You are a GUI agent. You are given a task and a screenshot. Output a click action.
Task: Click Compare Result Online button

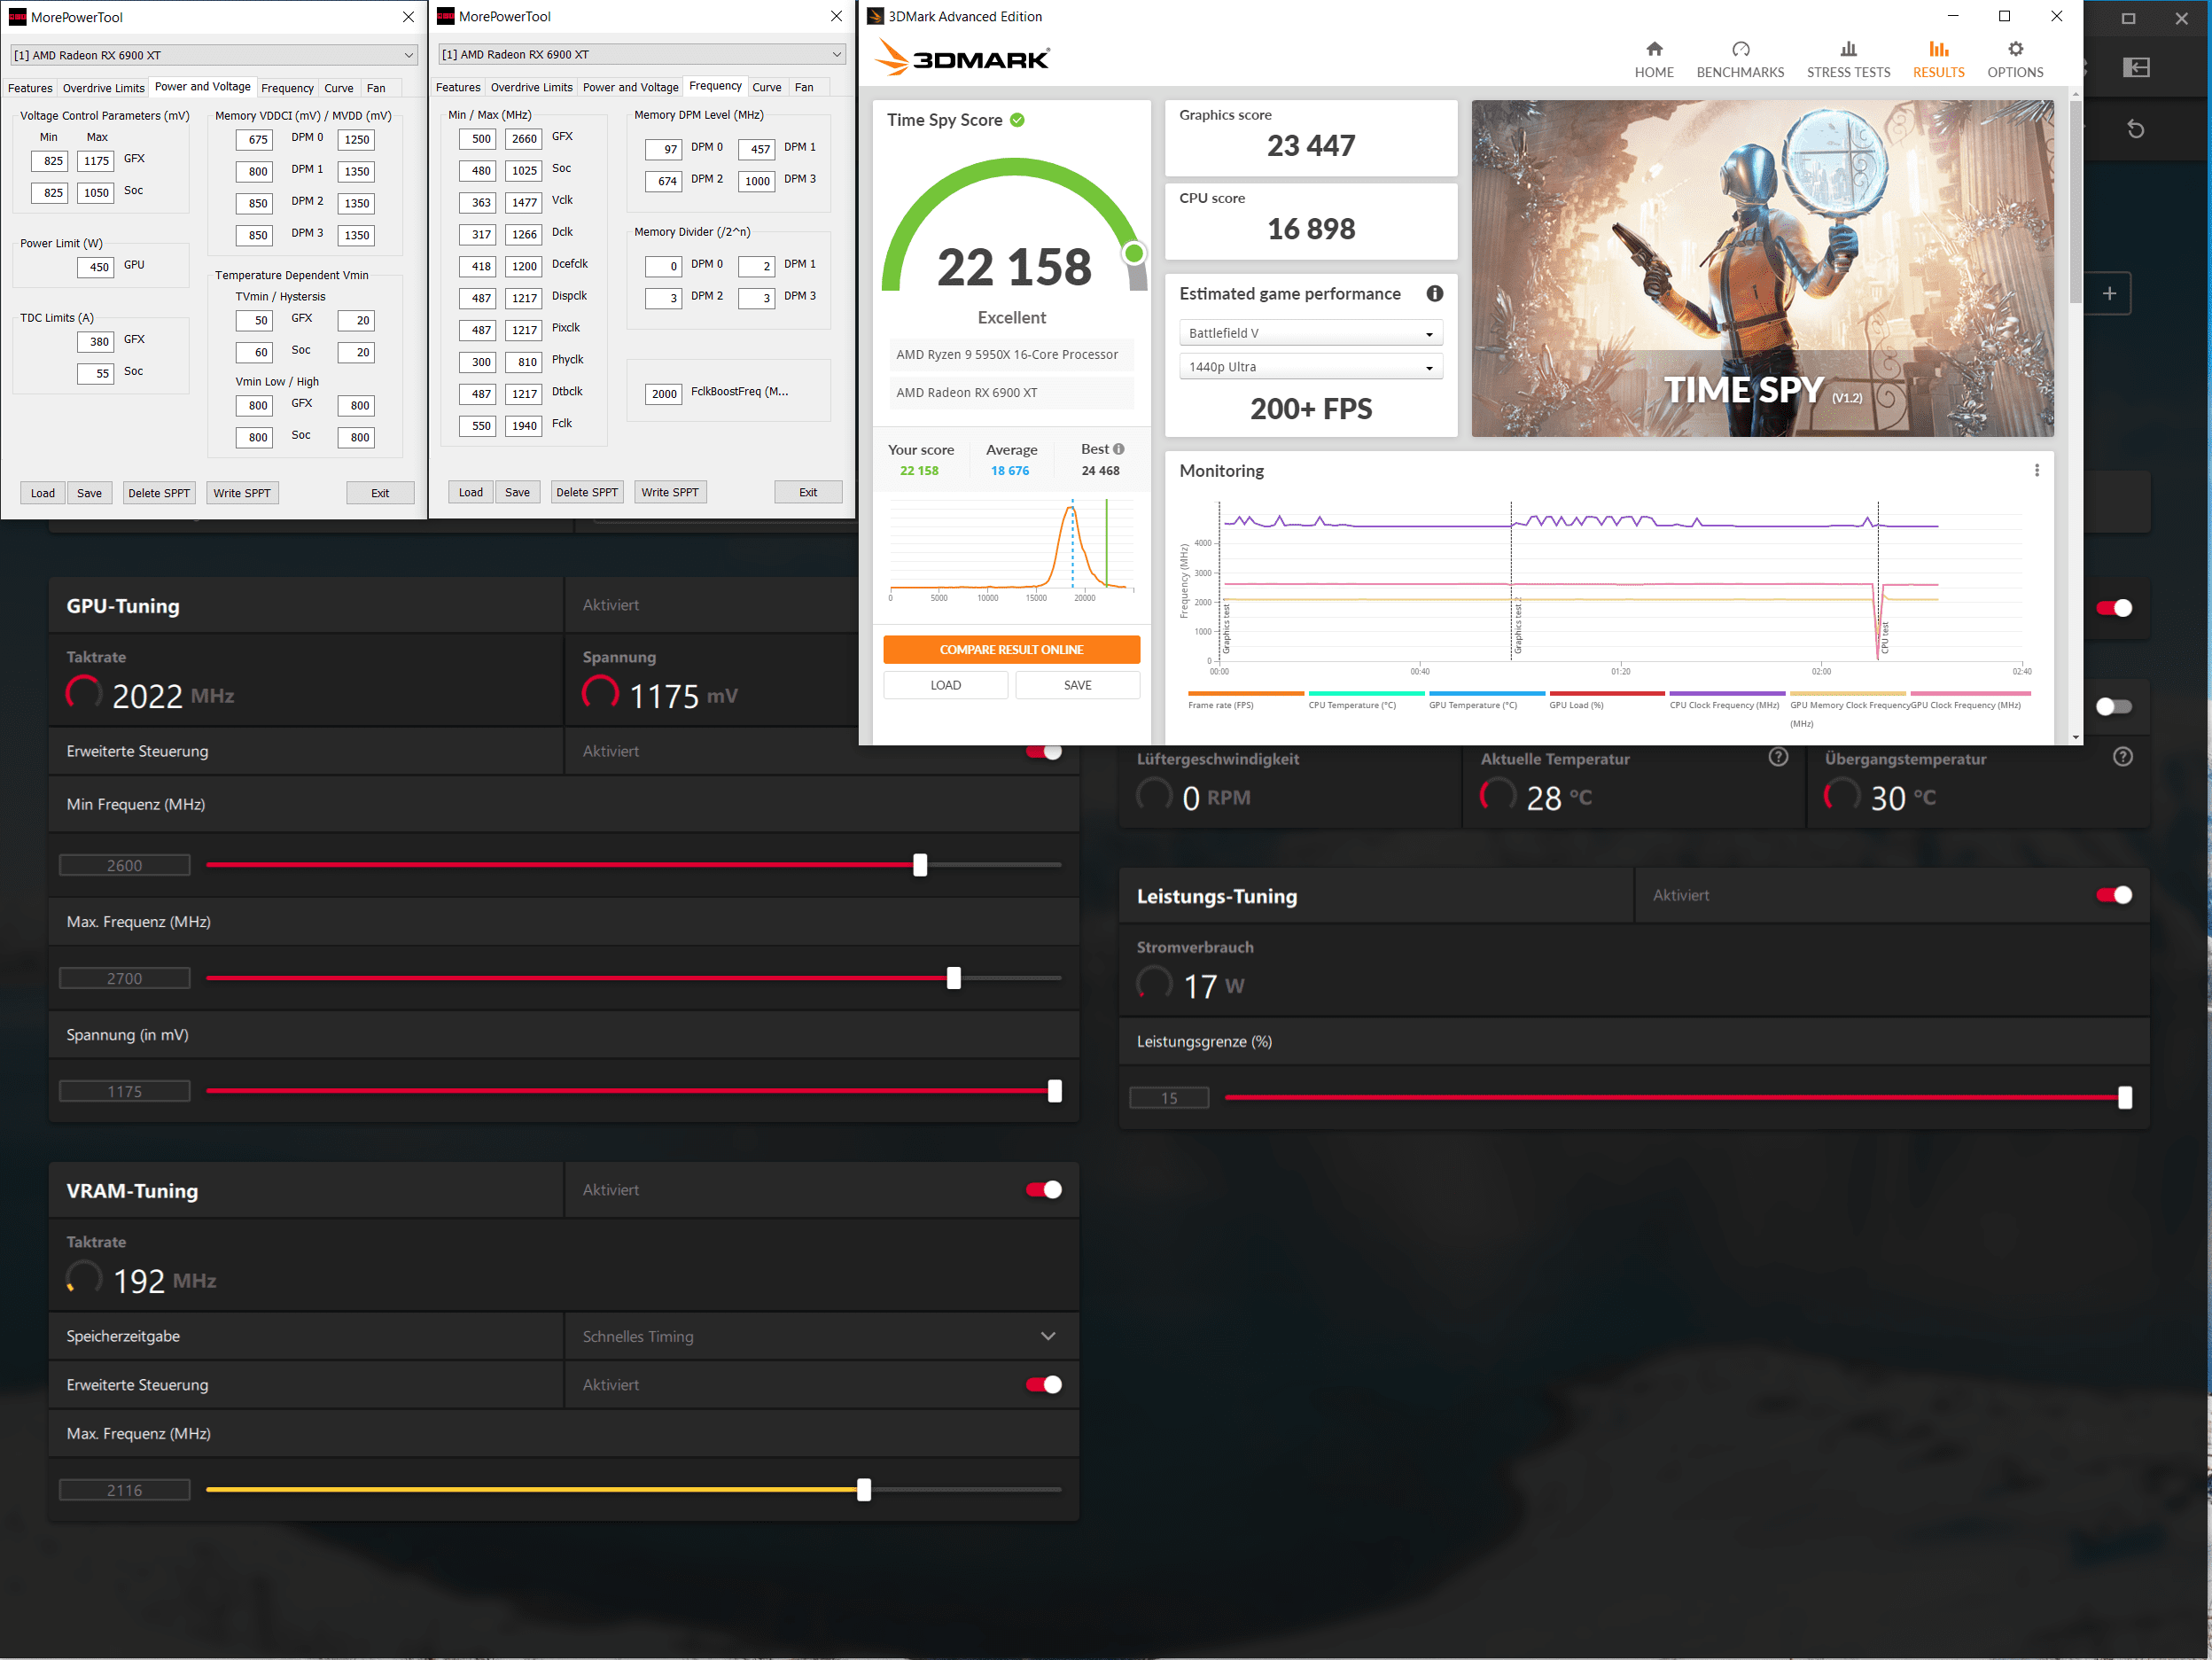pyautogui.click(x=1010, y=649)
